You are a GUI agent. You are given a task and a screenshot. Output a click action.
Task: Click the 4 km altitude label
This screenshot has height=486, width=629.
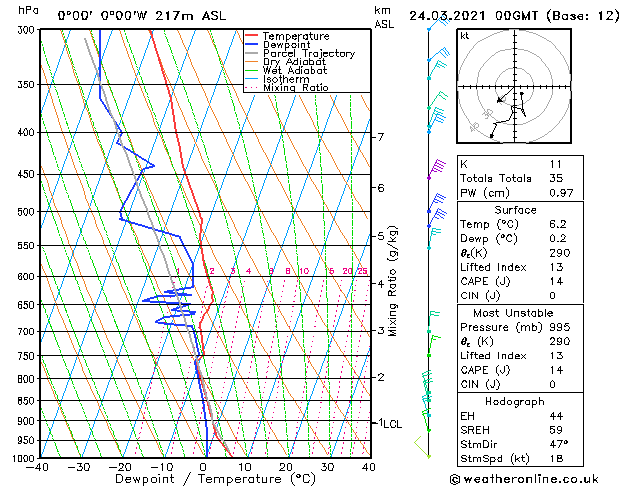(x=381, y=284)
